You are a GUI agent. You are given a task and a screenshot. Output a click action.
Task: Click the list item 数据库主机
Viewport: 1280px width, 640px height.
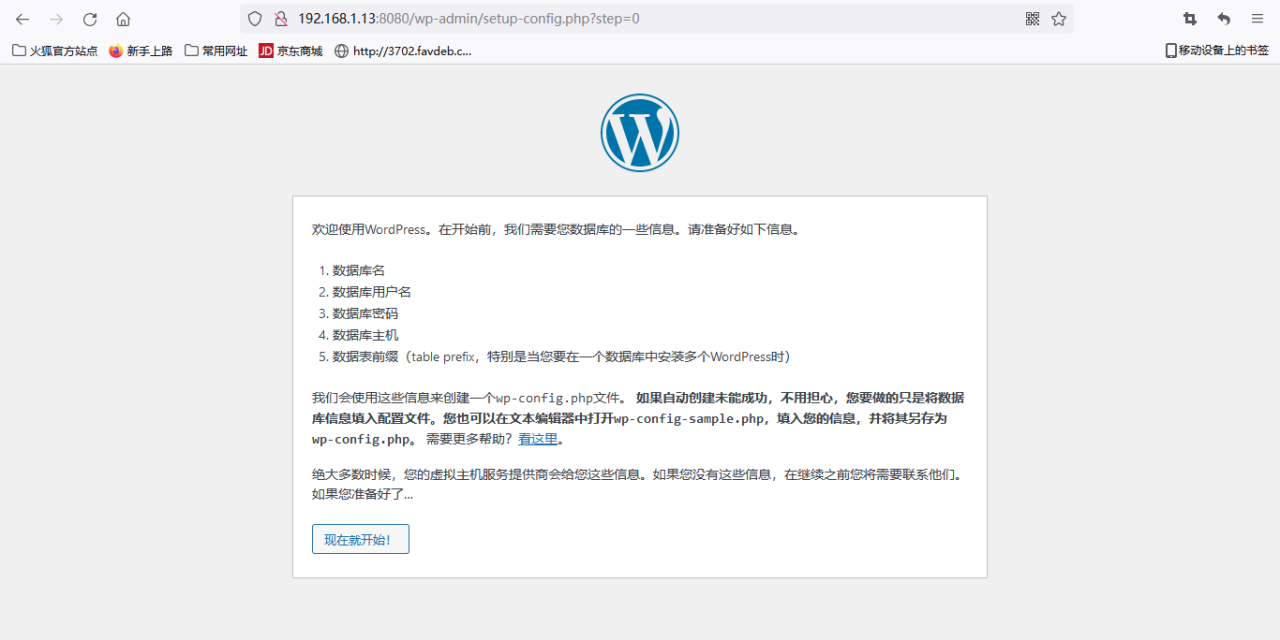pos(365,335)
